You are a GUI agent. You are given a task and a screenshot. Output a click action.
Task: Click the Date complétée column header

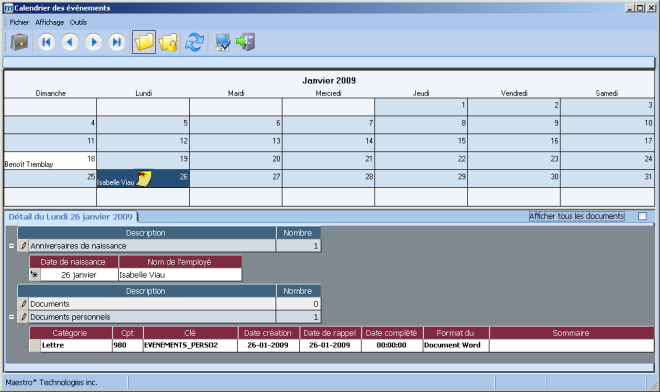point(391,333)
